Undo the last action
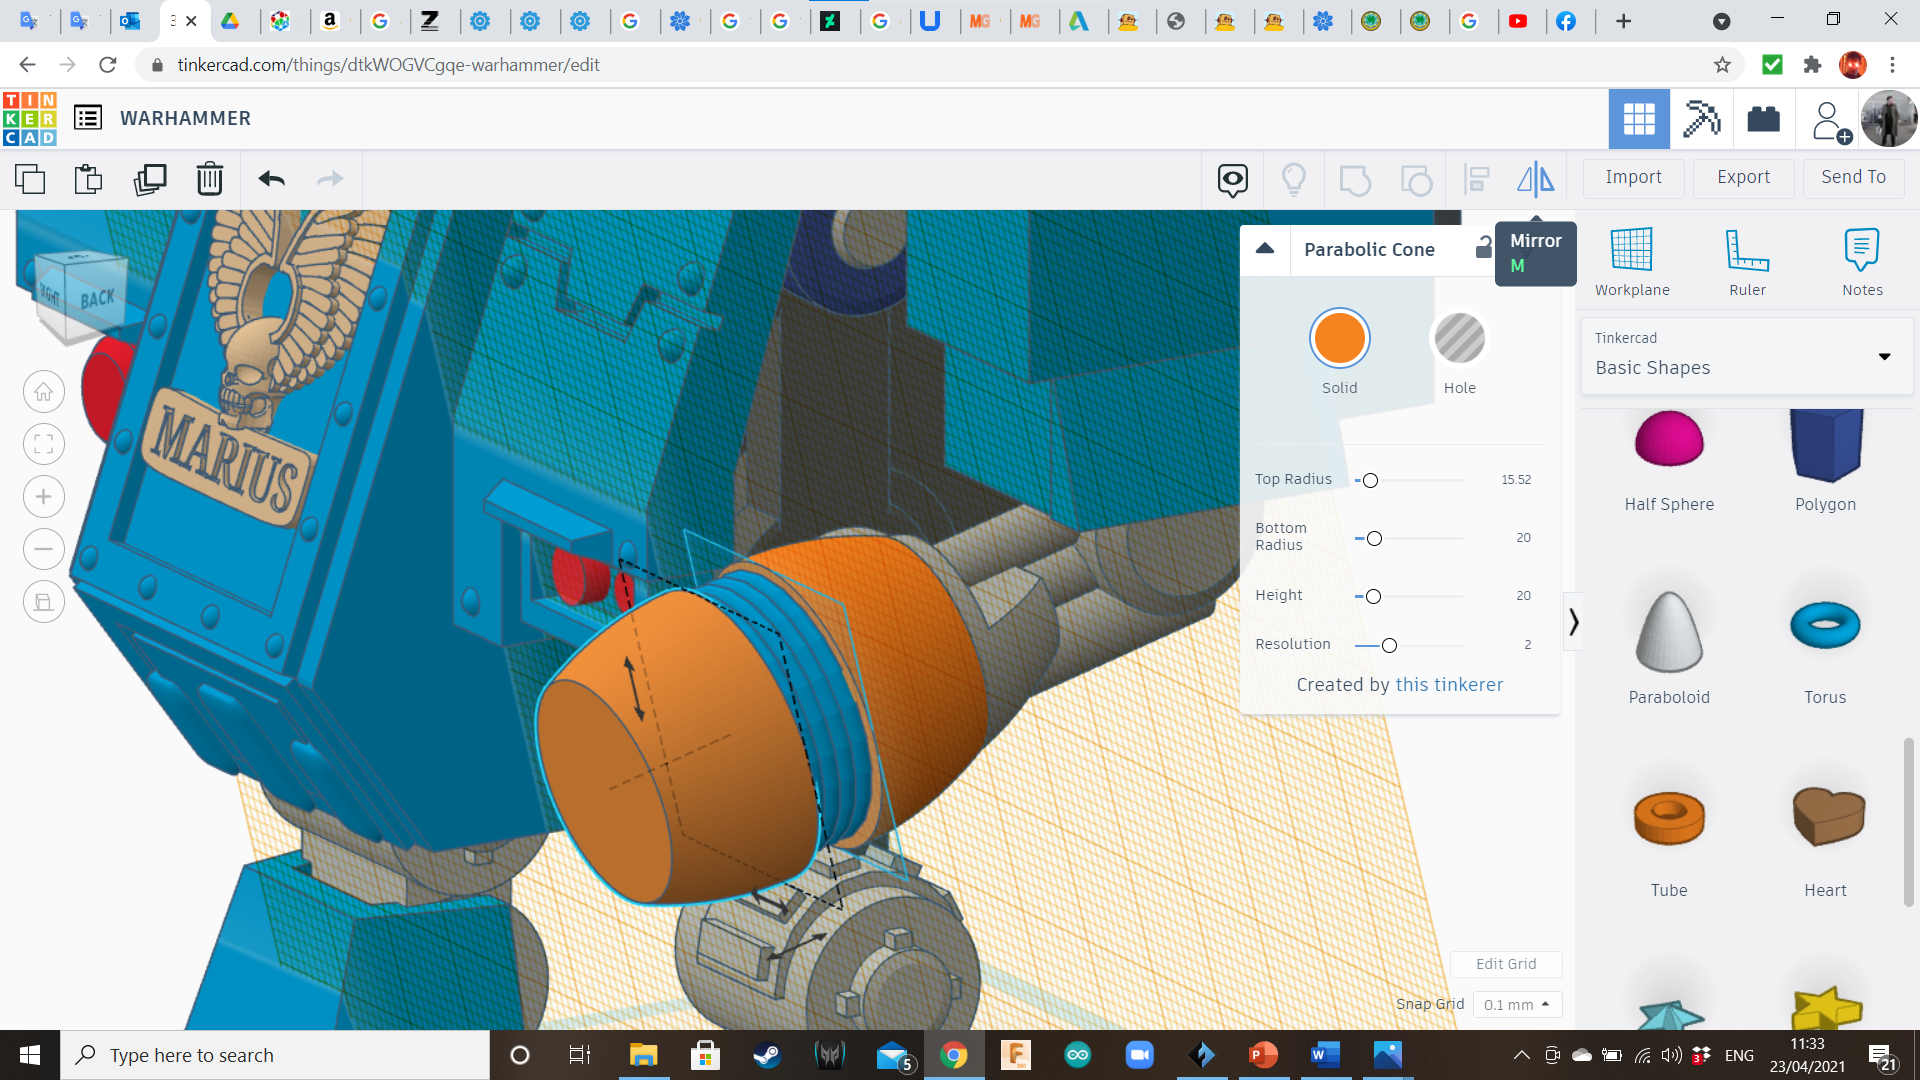 [x=271, y=179]
